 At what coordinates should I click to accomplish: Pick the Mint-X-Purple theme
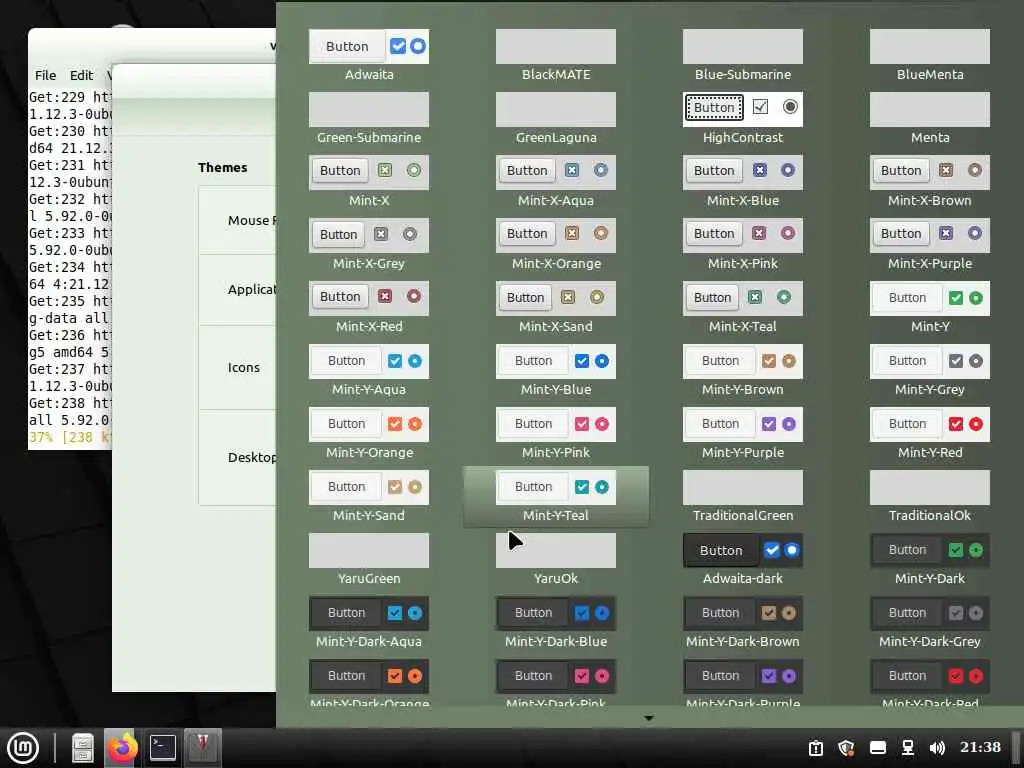(930, 244)
